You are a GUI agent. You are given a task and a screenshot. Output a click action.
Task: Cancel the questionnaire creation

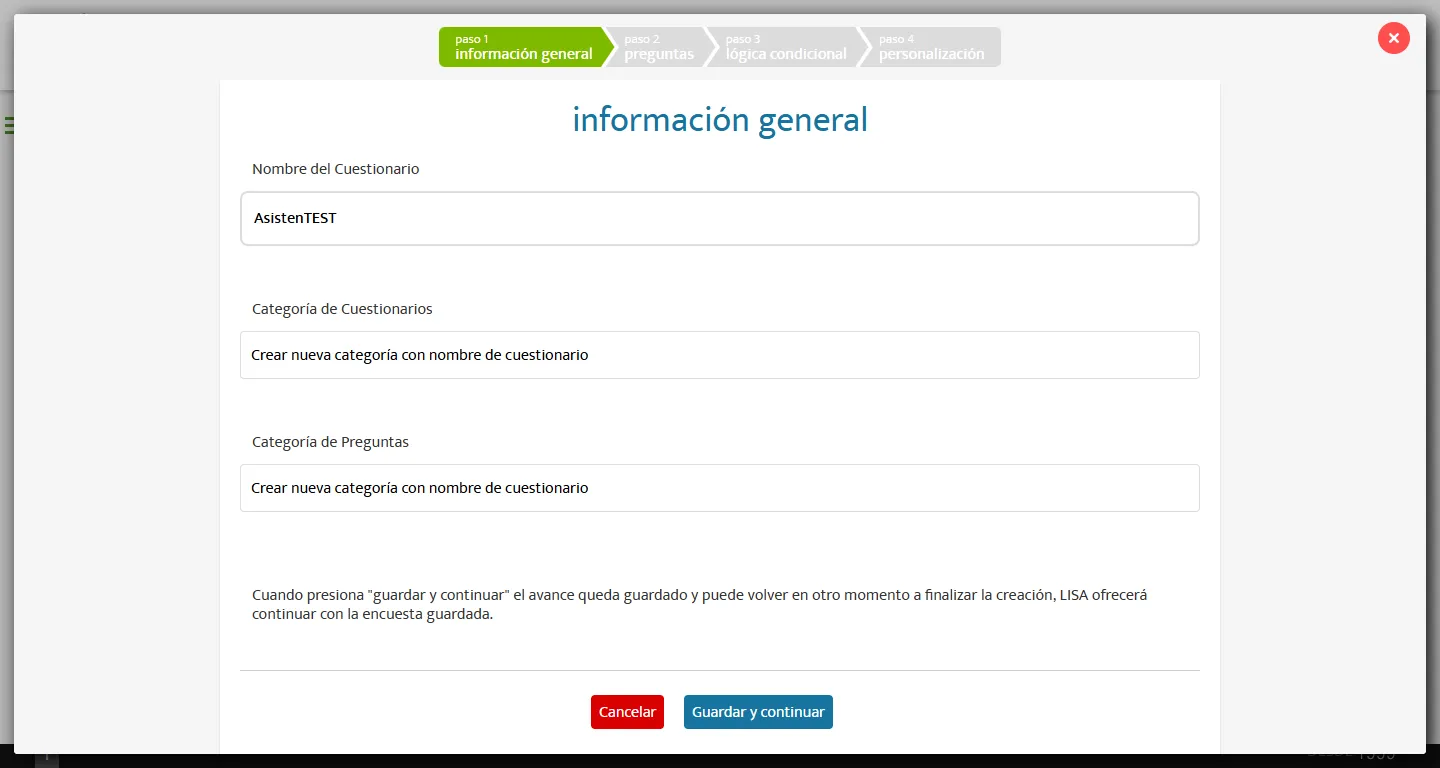pos(627,711)
